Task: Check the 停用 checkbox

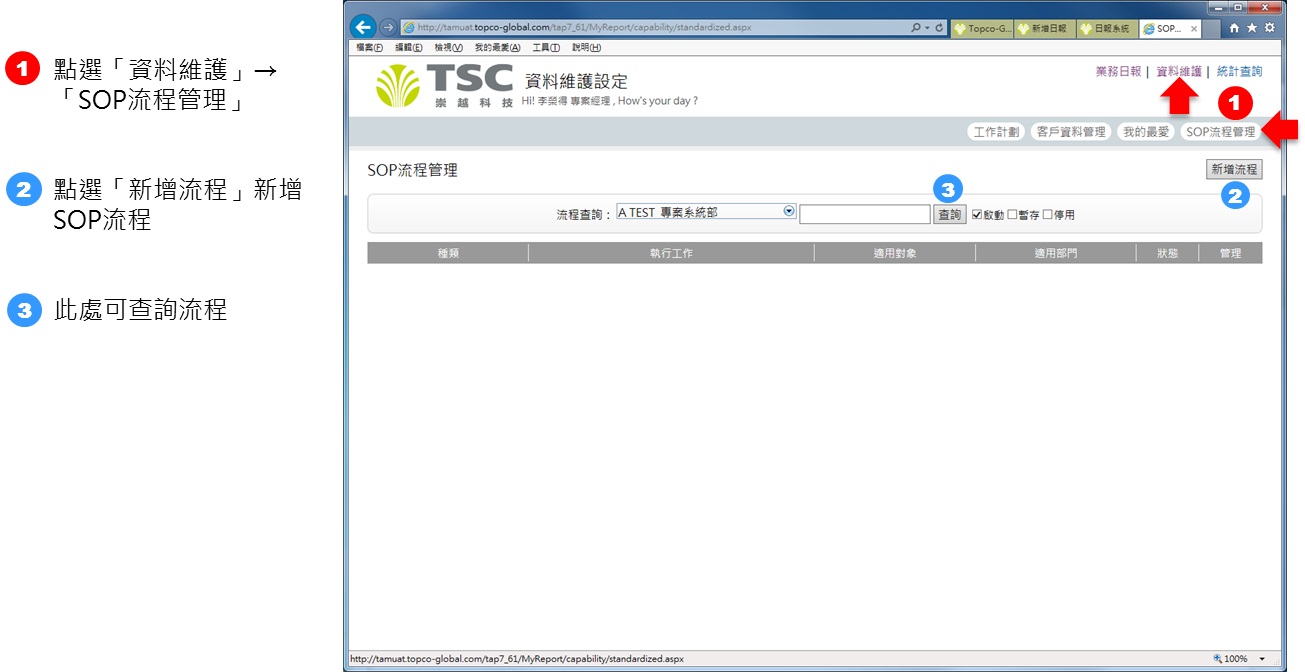Action: tap(1047, 215)
